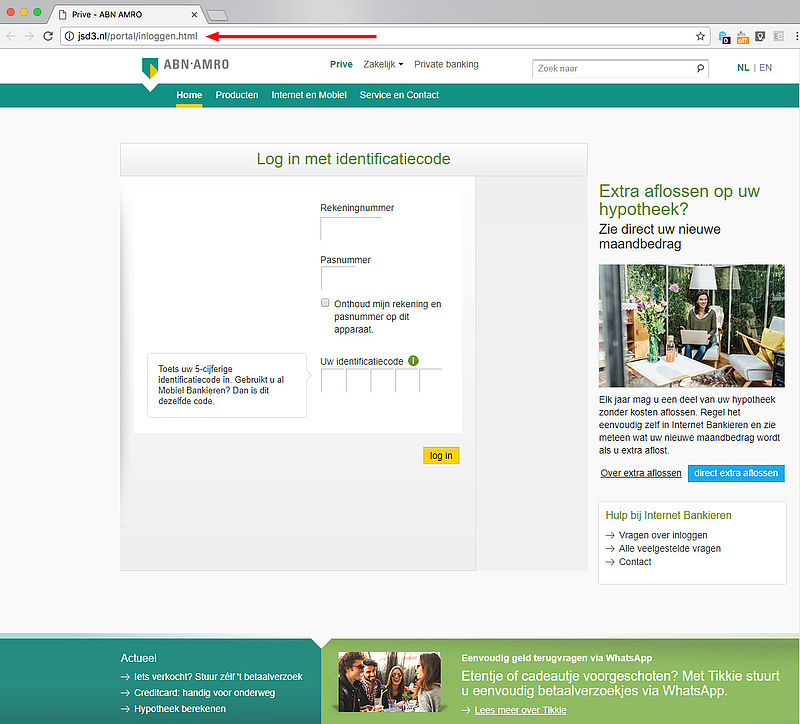The height and width of the screenshot is (724, 800).
Task: Click the browser address bar URL
Action: [x=137, y=36]
